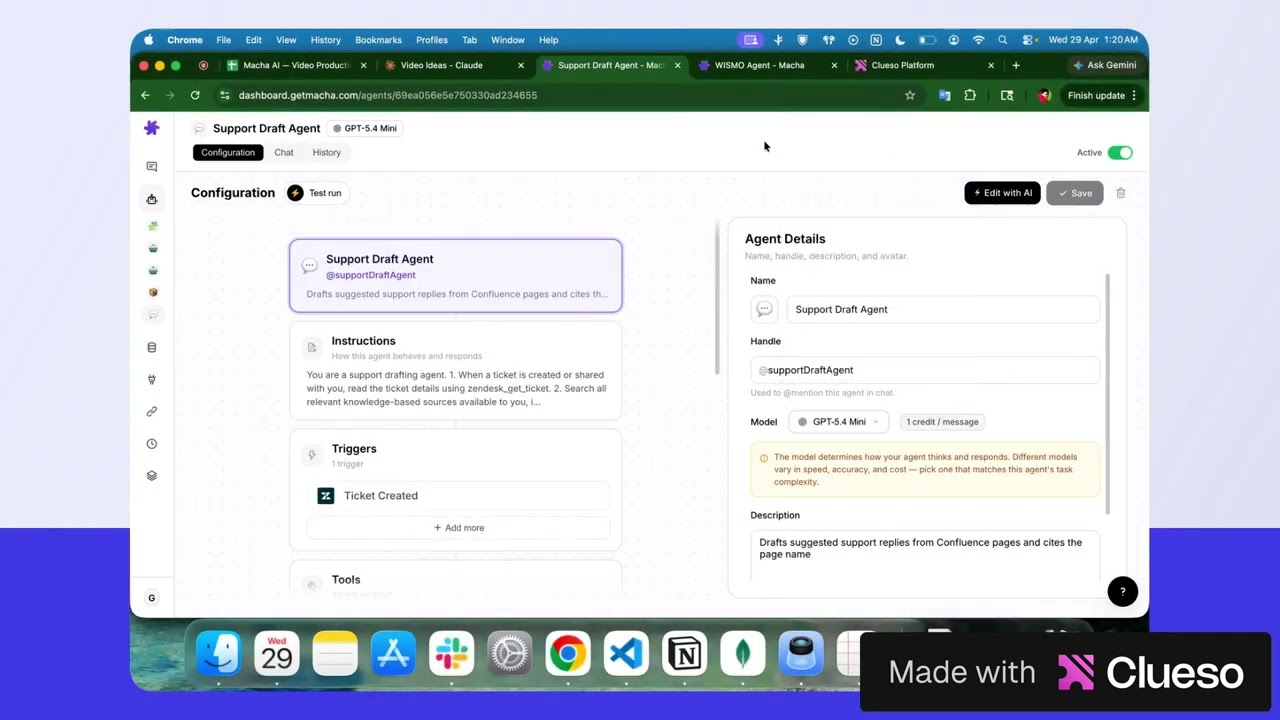Click the Google Translate icon in address bar
This screenshot has width=1280, height=720.
tap(944, 95)
